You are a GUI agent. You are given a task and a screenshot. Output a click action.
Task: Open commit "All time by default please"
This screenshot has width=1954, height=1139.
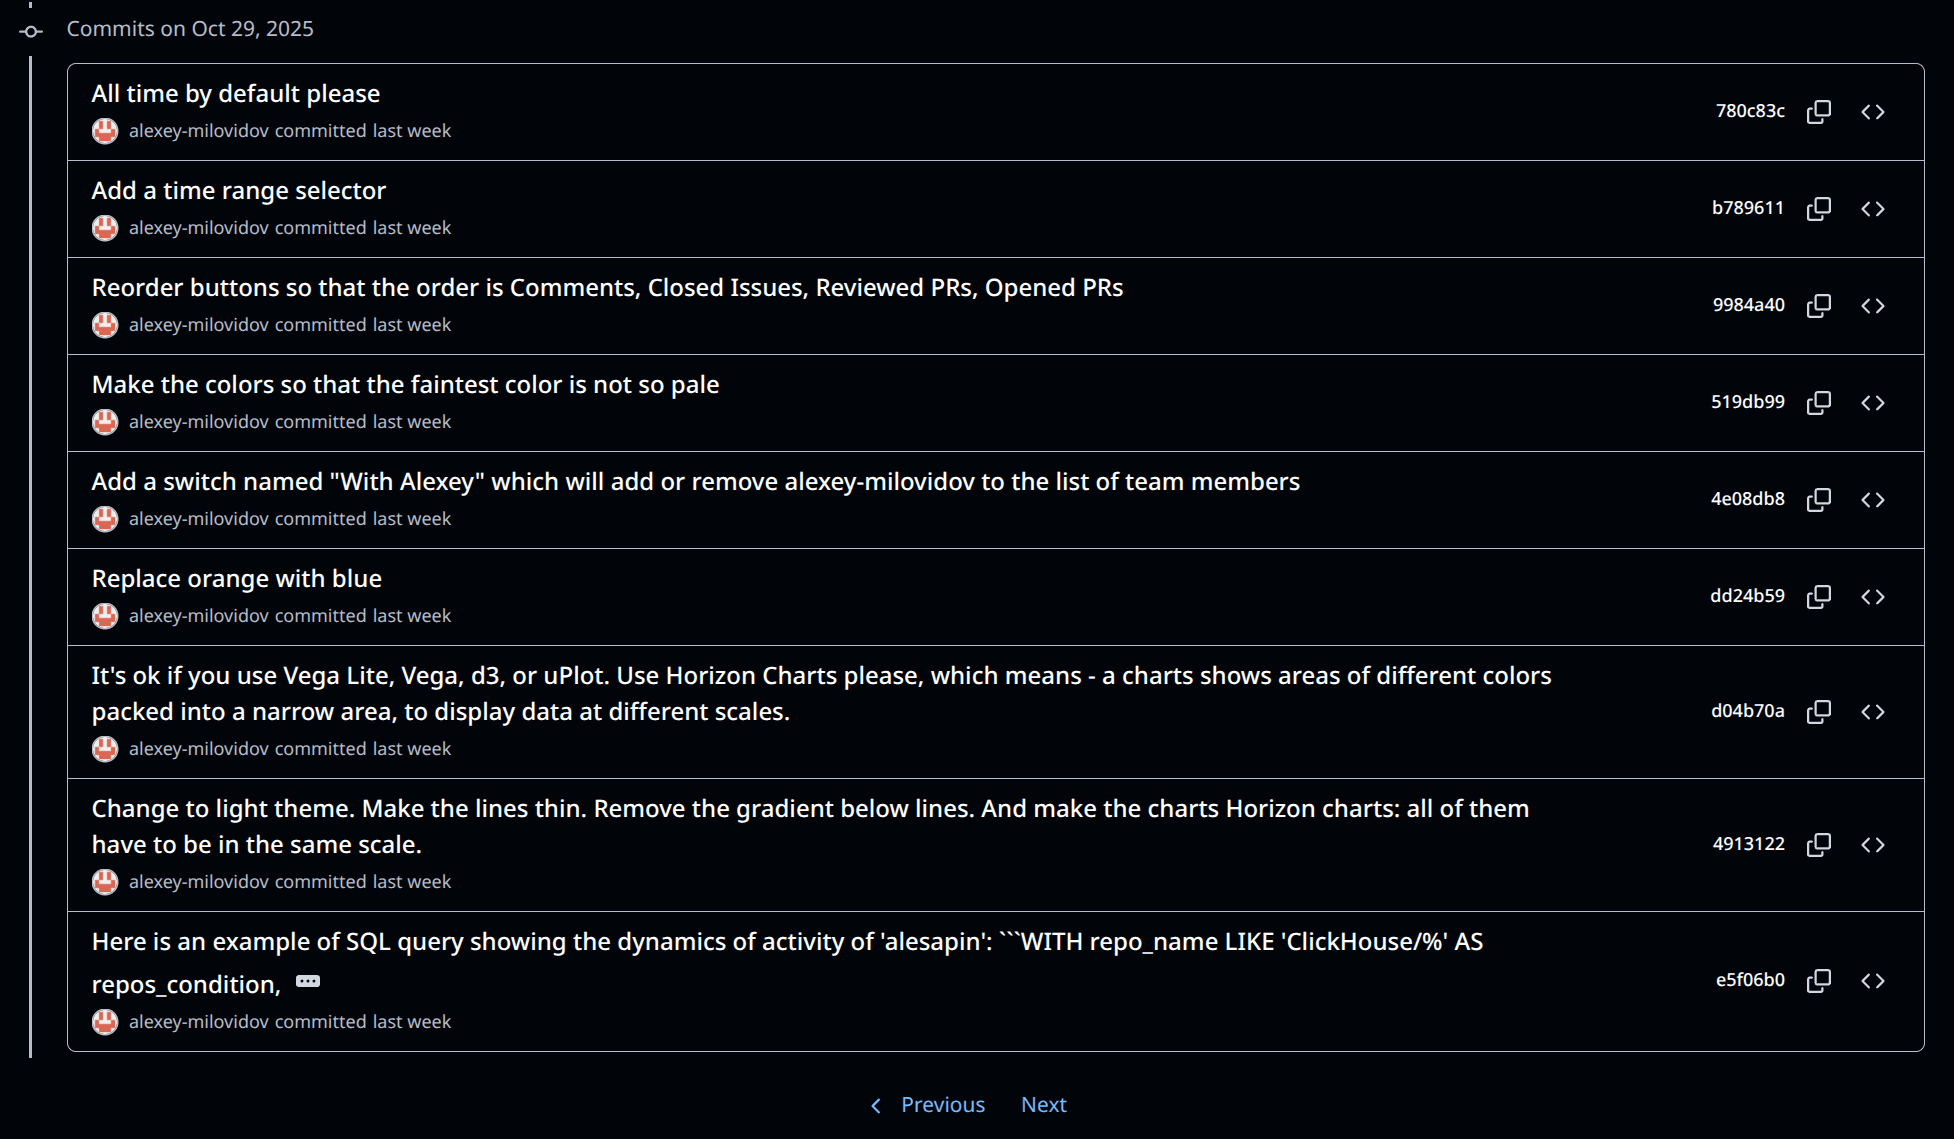click(236, 94)
